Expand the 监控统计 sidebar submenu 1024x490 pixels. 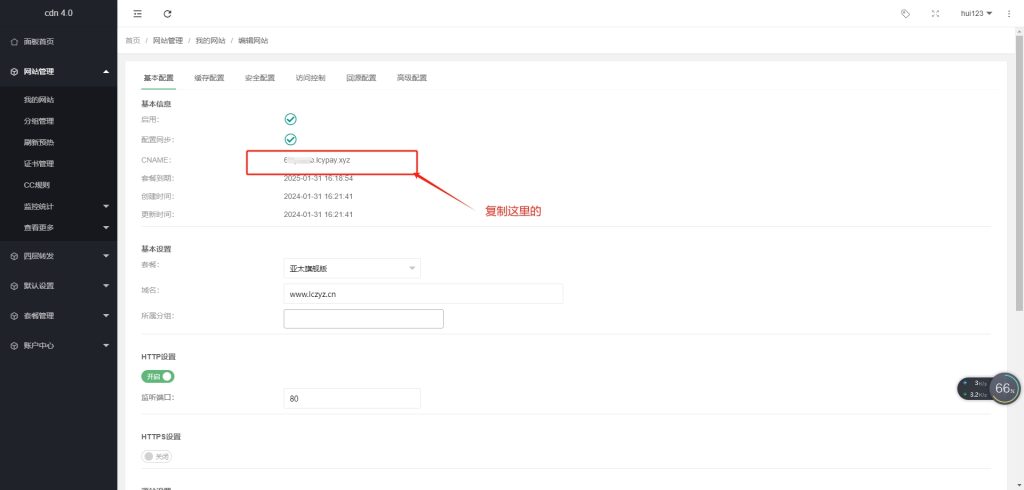66,207
